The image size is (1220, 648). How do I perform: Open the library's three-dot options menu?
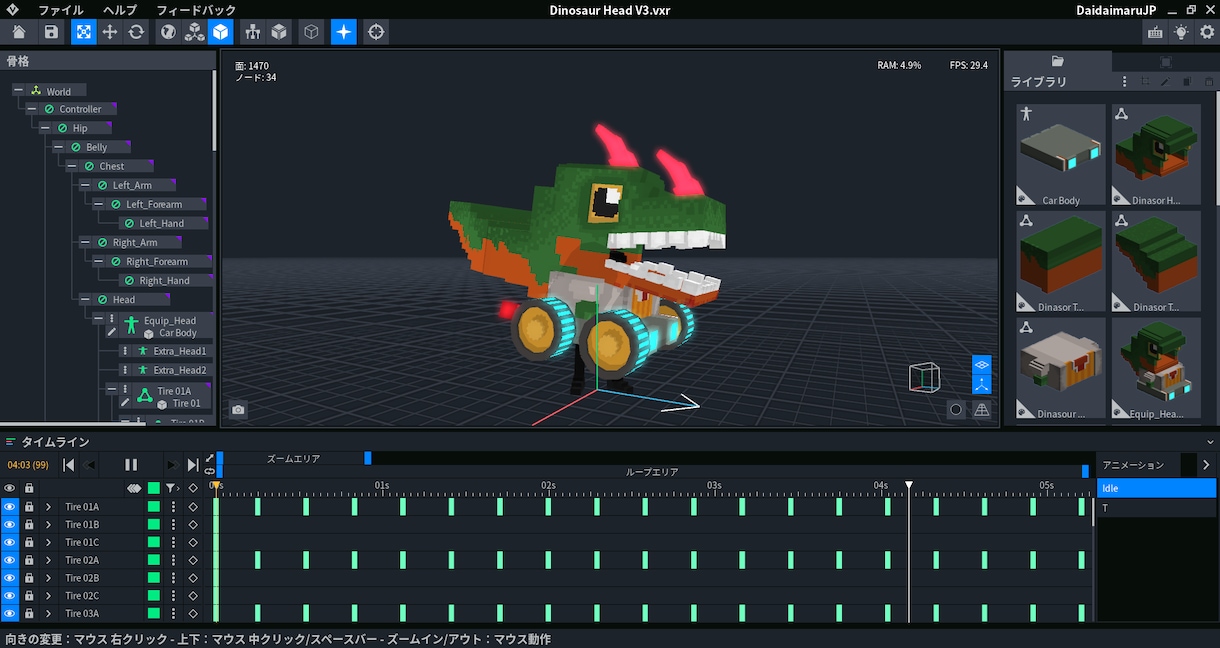[1124, 82]
